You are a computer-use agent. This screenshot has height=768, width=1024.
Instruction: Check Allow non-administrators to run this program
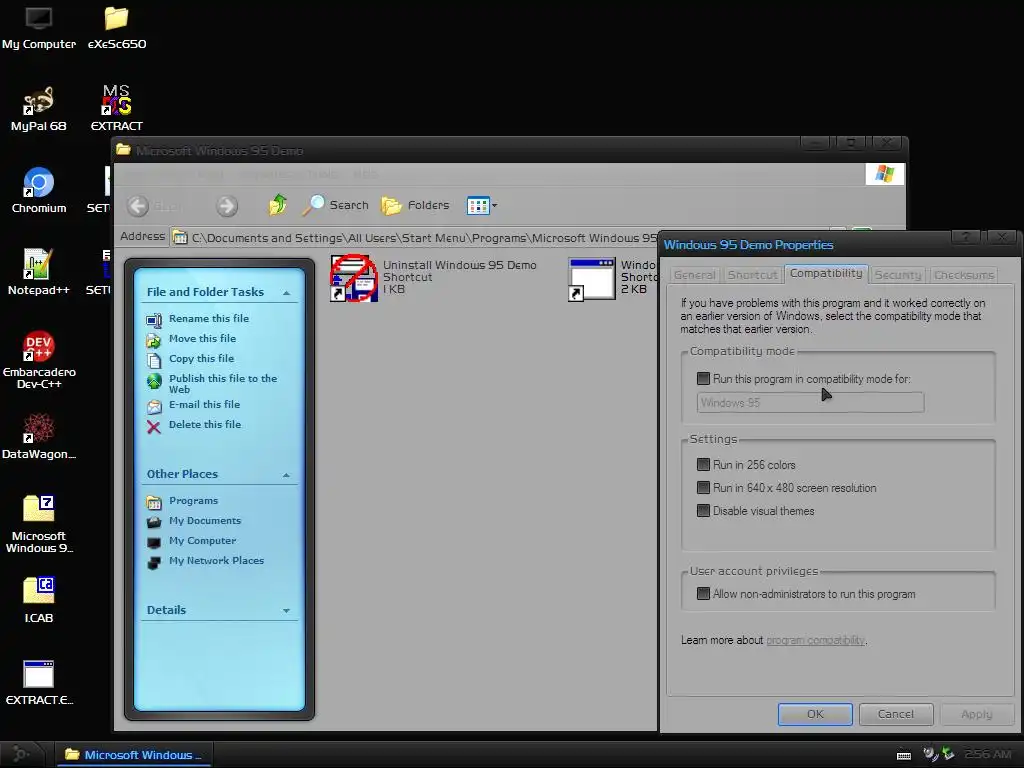tap(703, 594)
